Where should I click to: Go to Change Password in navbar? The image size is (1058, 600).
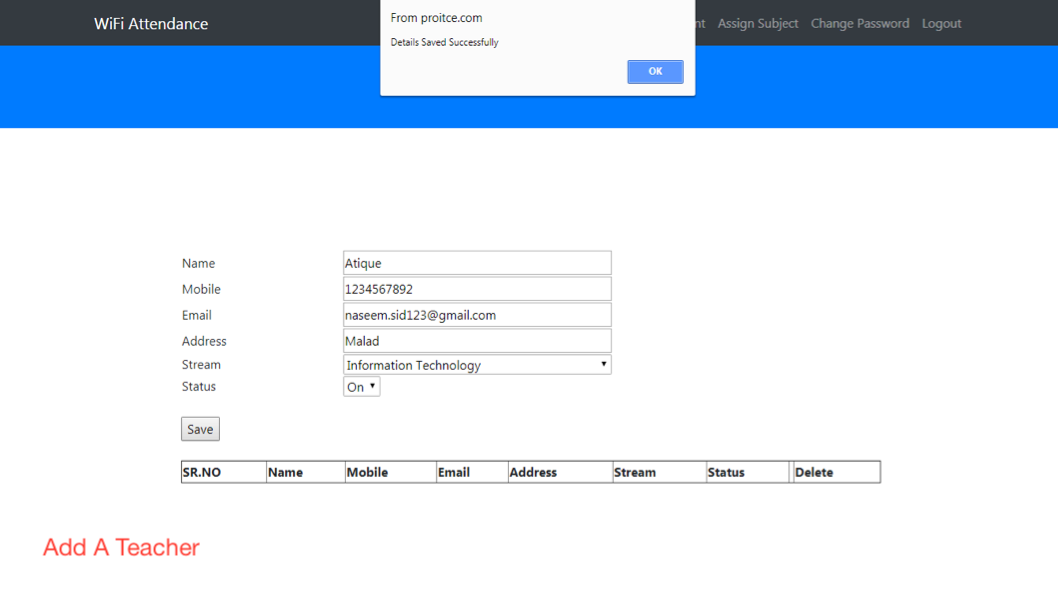[859, 23]
